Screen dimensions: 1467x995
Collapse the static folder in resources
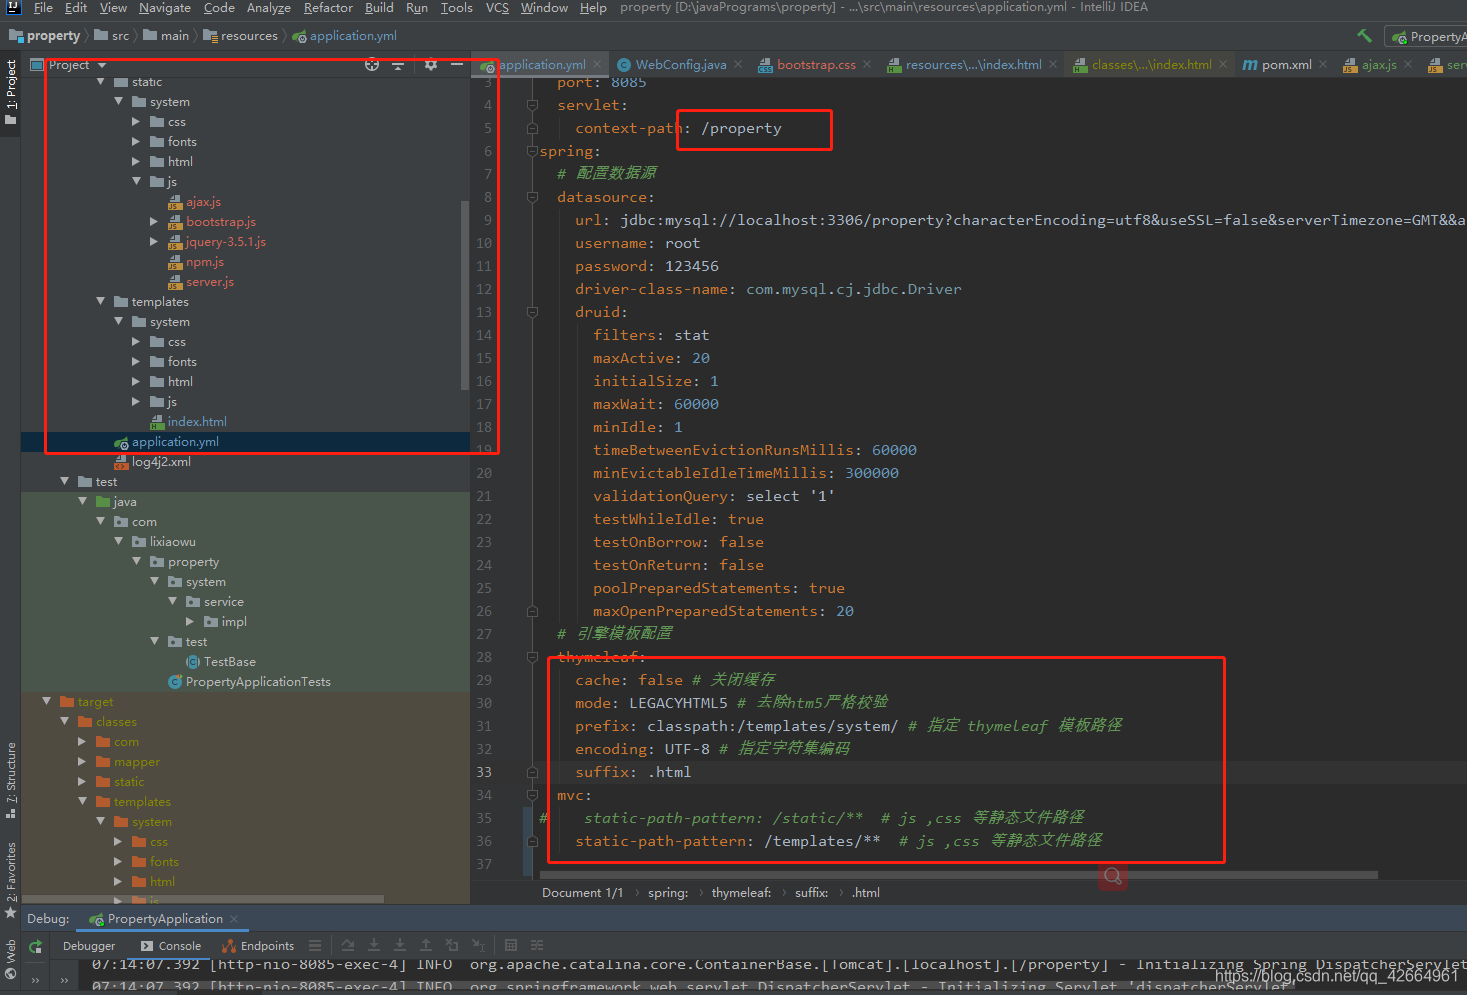[101, 82]
